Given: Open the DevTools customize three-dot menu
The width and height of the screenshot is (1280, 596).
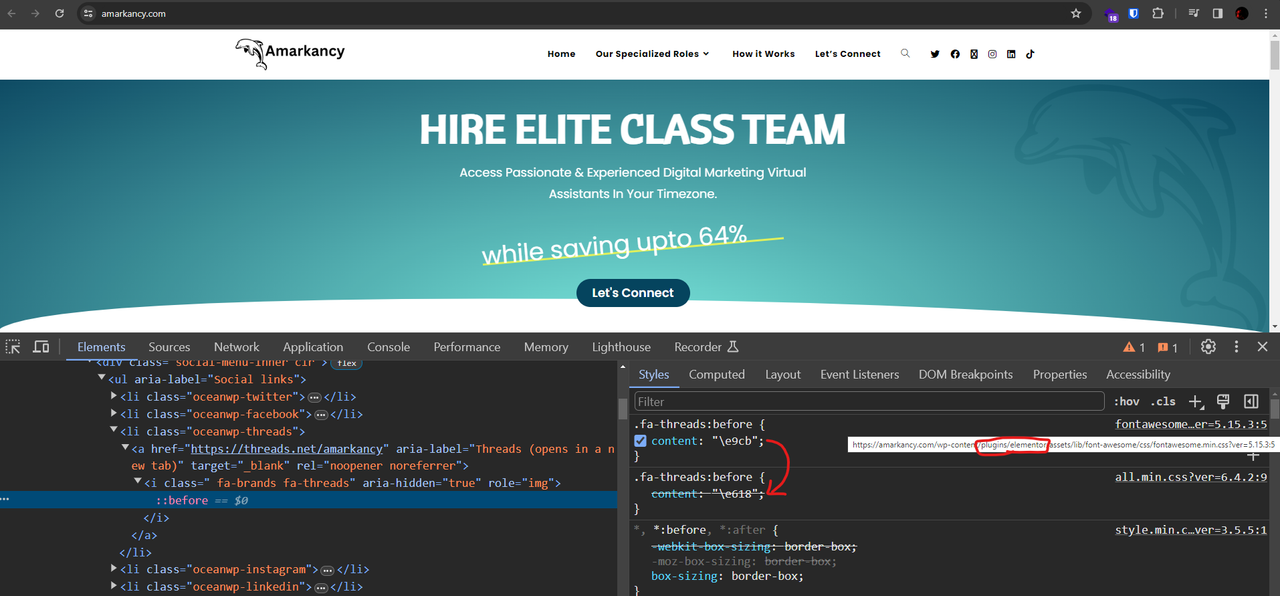Looking at the screenshot, I should [1236, 347].
